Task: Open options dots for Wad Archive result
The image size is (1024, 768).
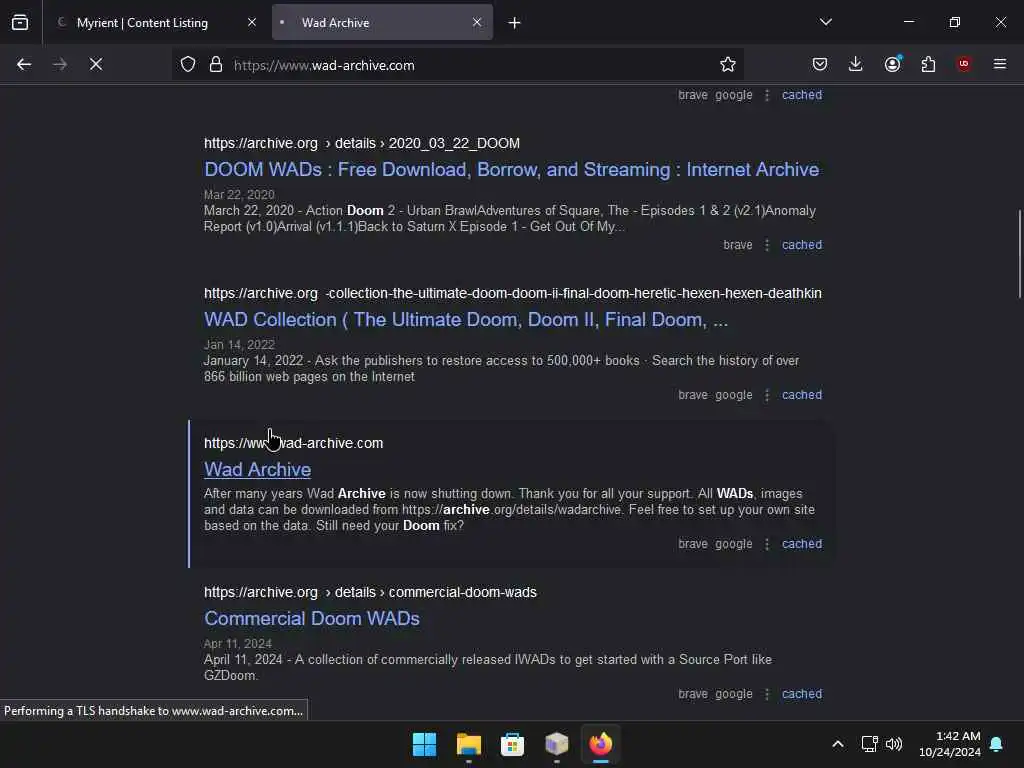Action: click(x=767, y=544)
